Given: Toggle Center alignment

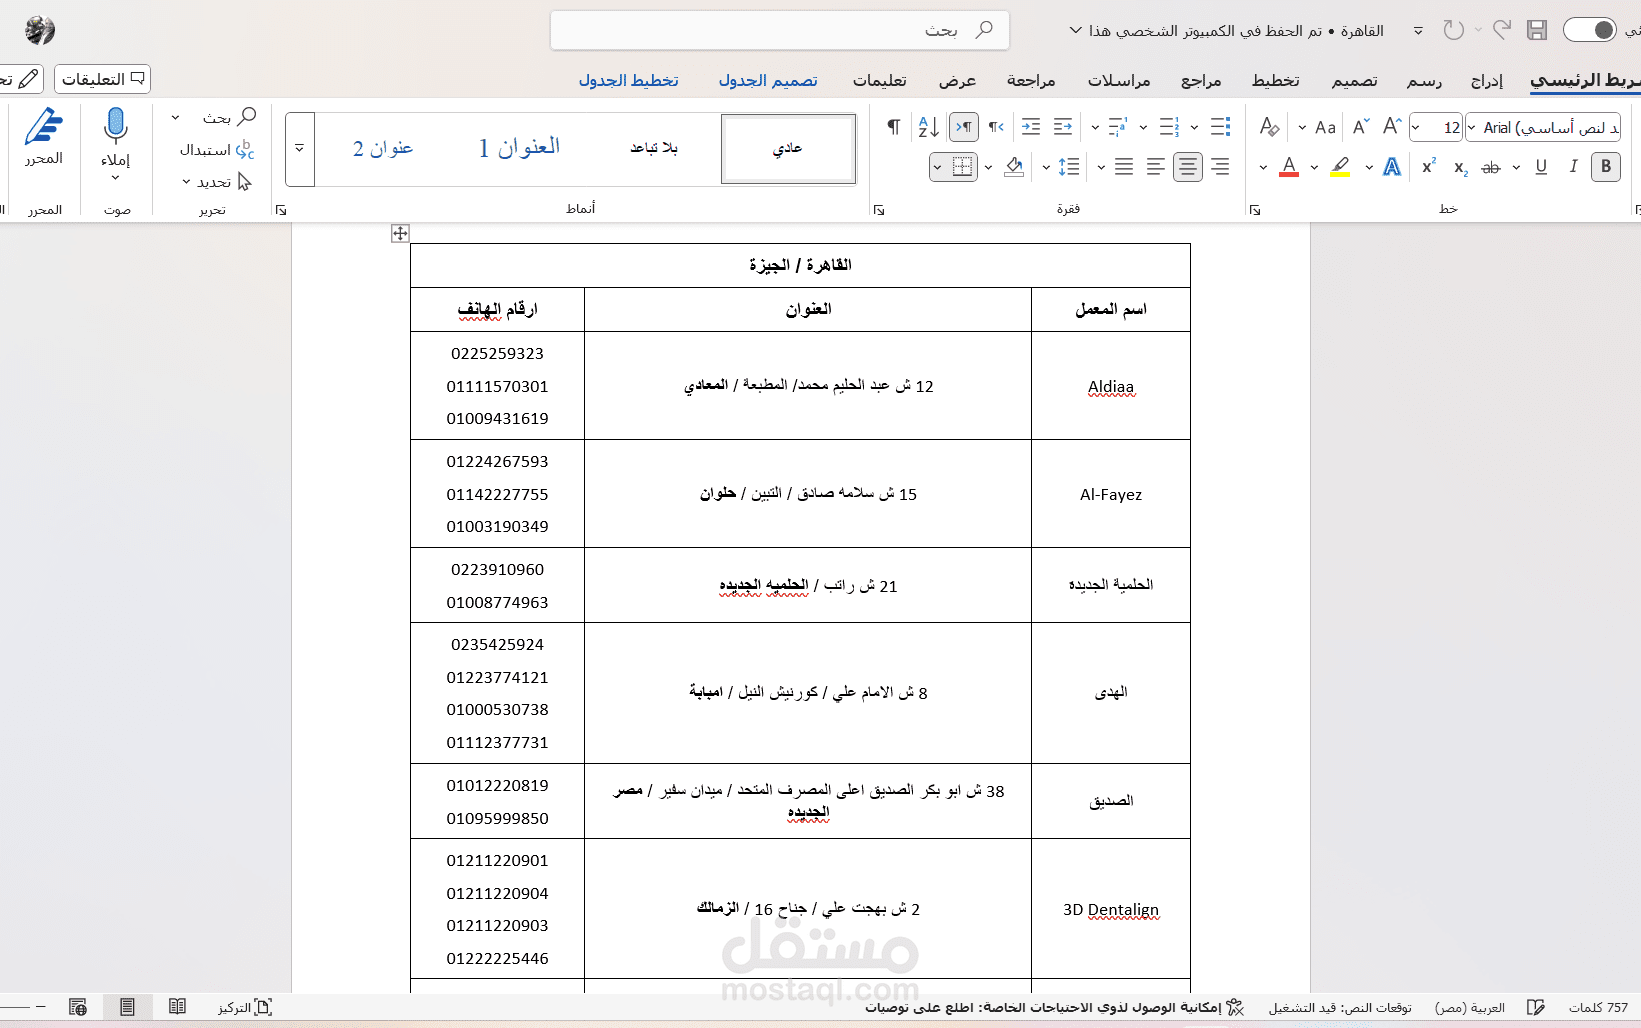Looking at the screenshot, I should point(1187,167).
